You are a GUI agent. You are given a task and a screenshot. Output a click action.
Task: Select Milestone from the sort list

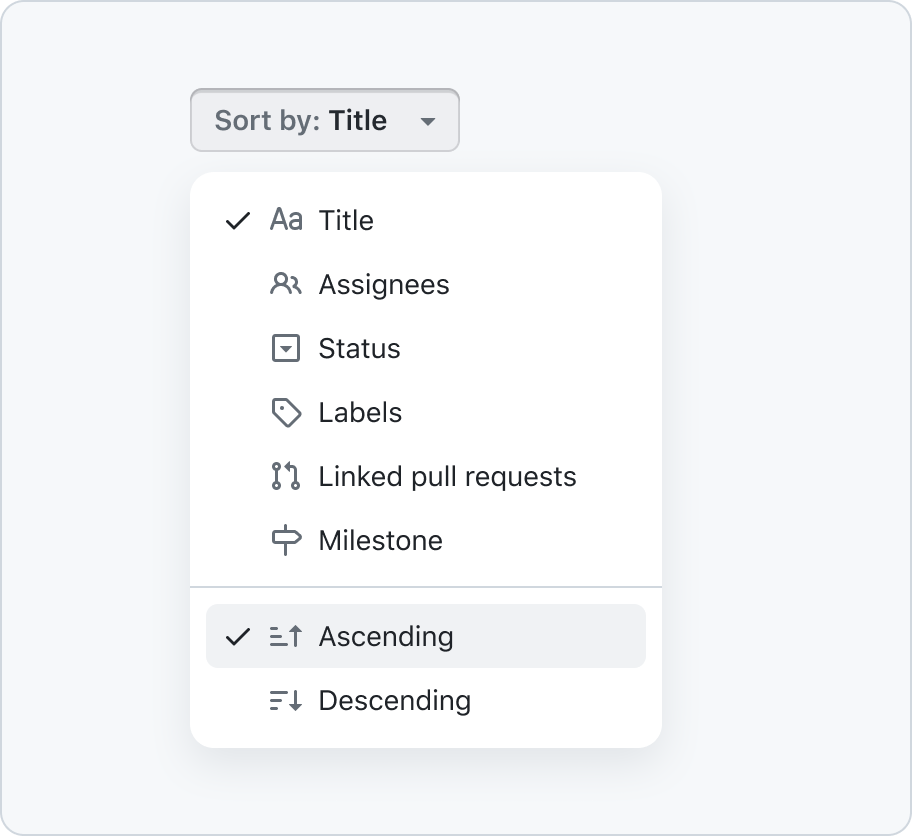(426, 540)
